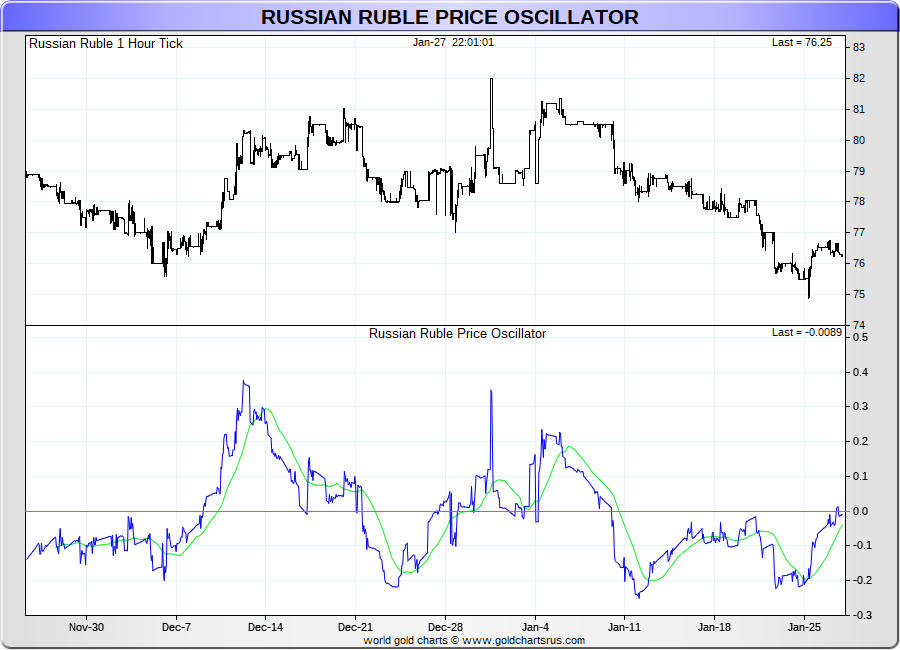Viewport: 900px width, 650px height.
Task: Click the 'RUSSIAN RUBLE PRICE OSCILLATOR' title
Action: point(449,17)
